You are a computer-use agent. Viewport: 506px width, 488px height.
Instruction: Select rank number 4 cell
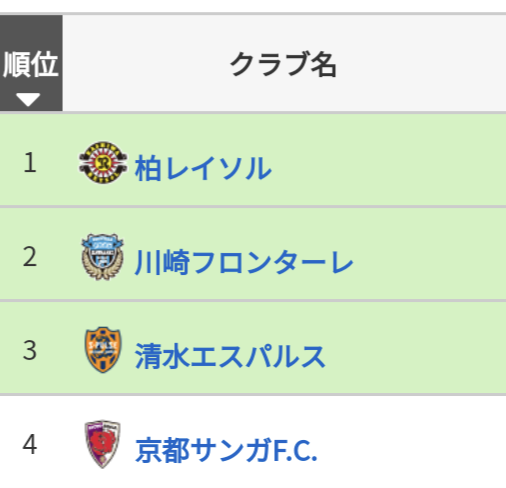30,444
